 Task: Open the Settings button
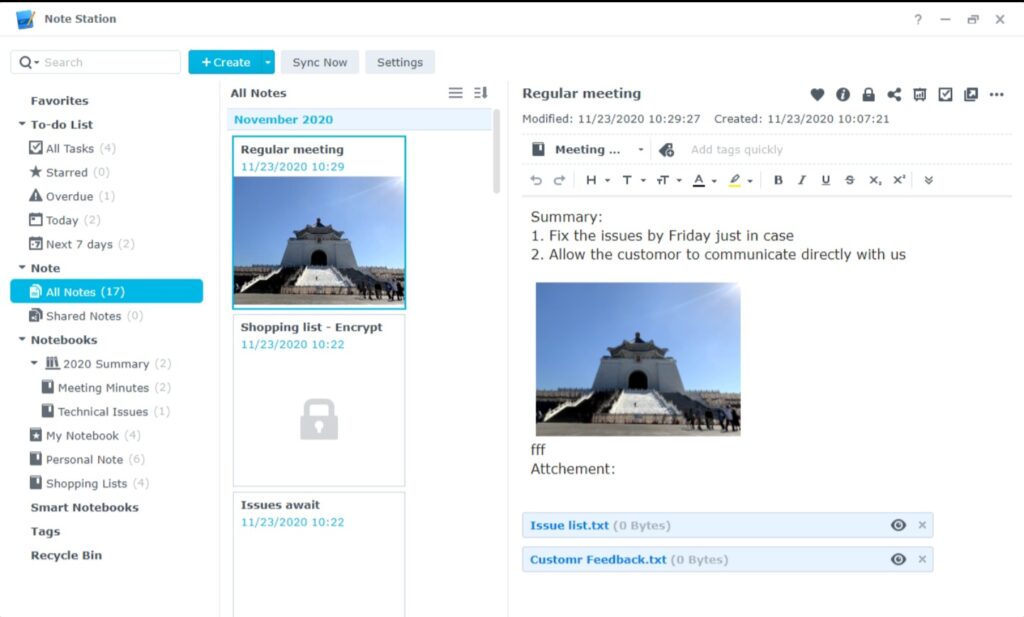click(400, 62)
